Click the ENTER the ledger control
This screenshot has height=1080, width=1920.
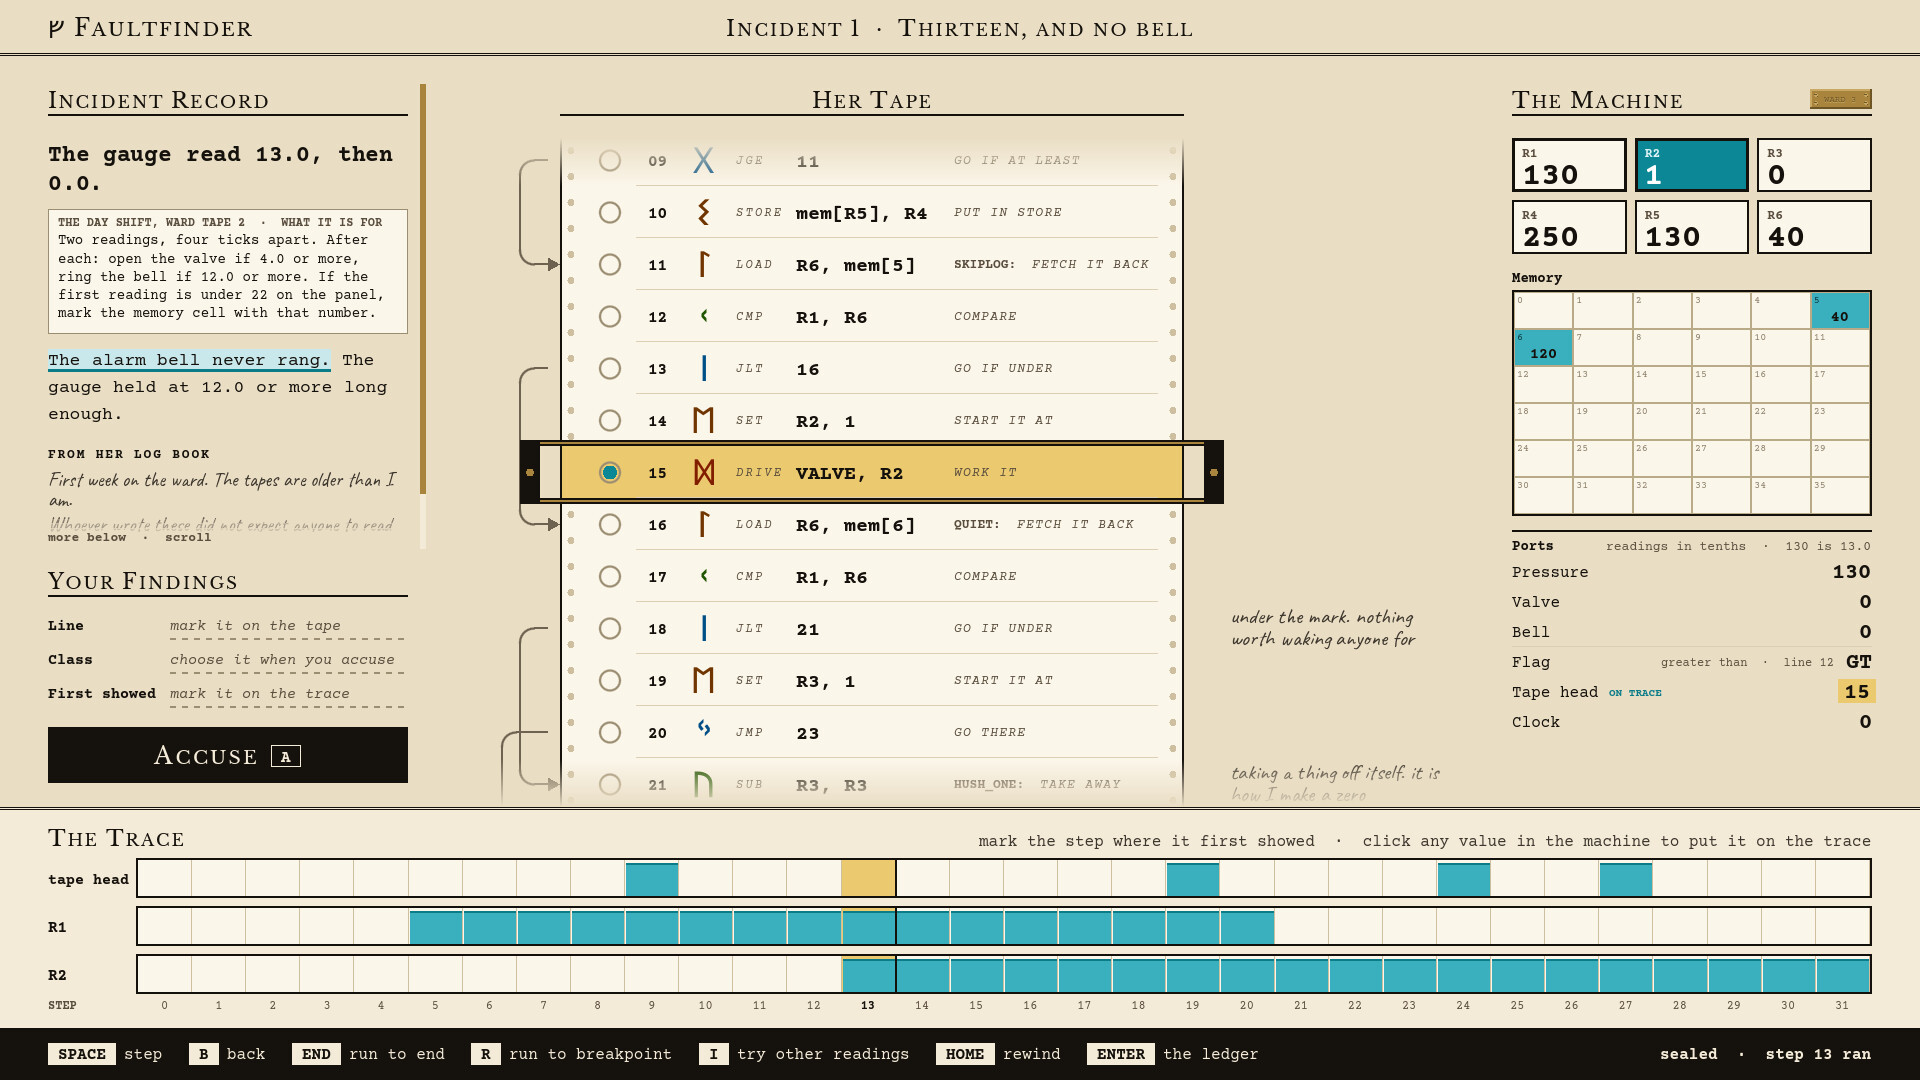click(x=1173, y=1054)
